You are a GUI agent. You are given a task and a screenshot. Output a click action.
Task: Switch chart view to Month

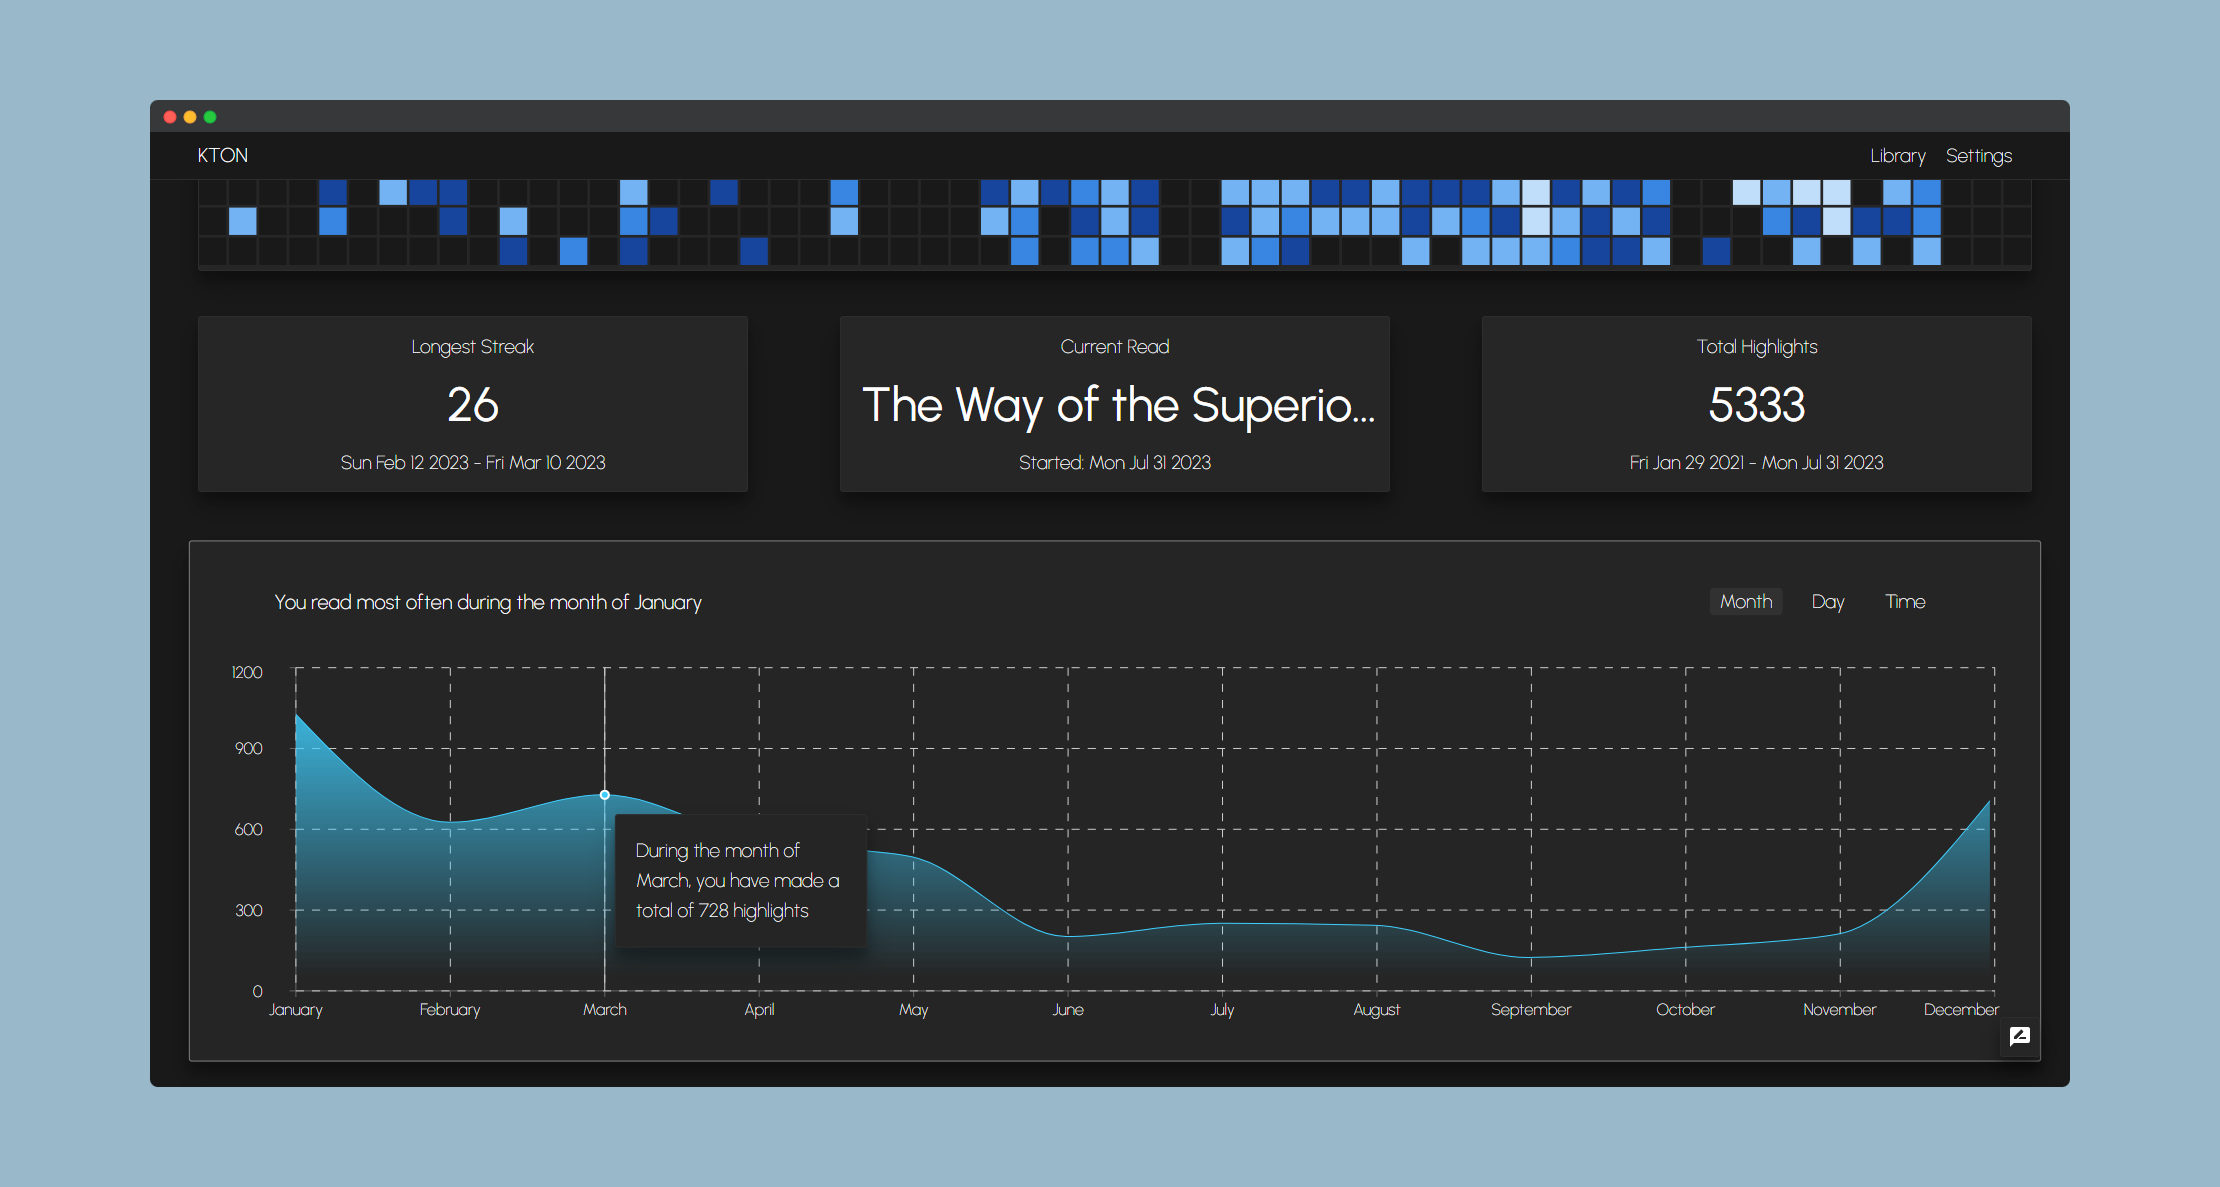1745,601
